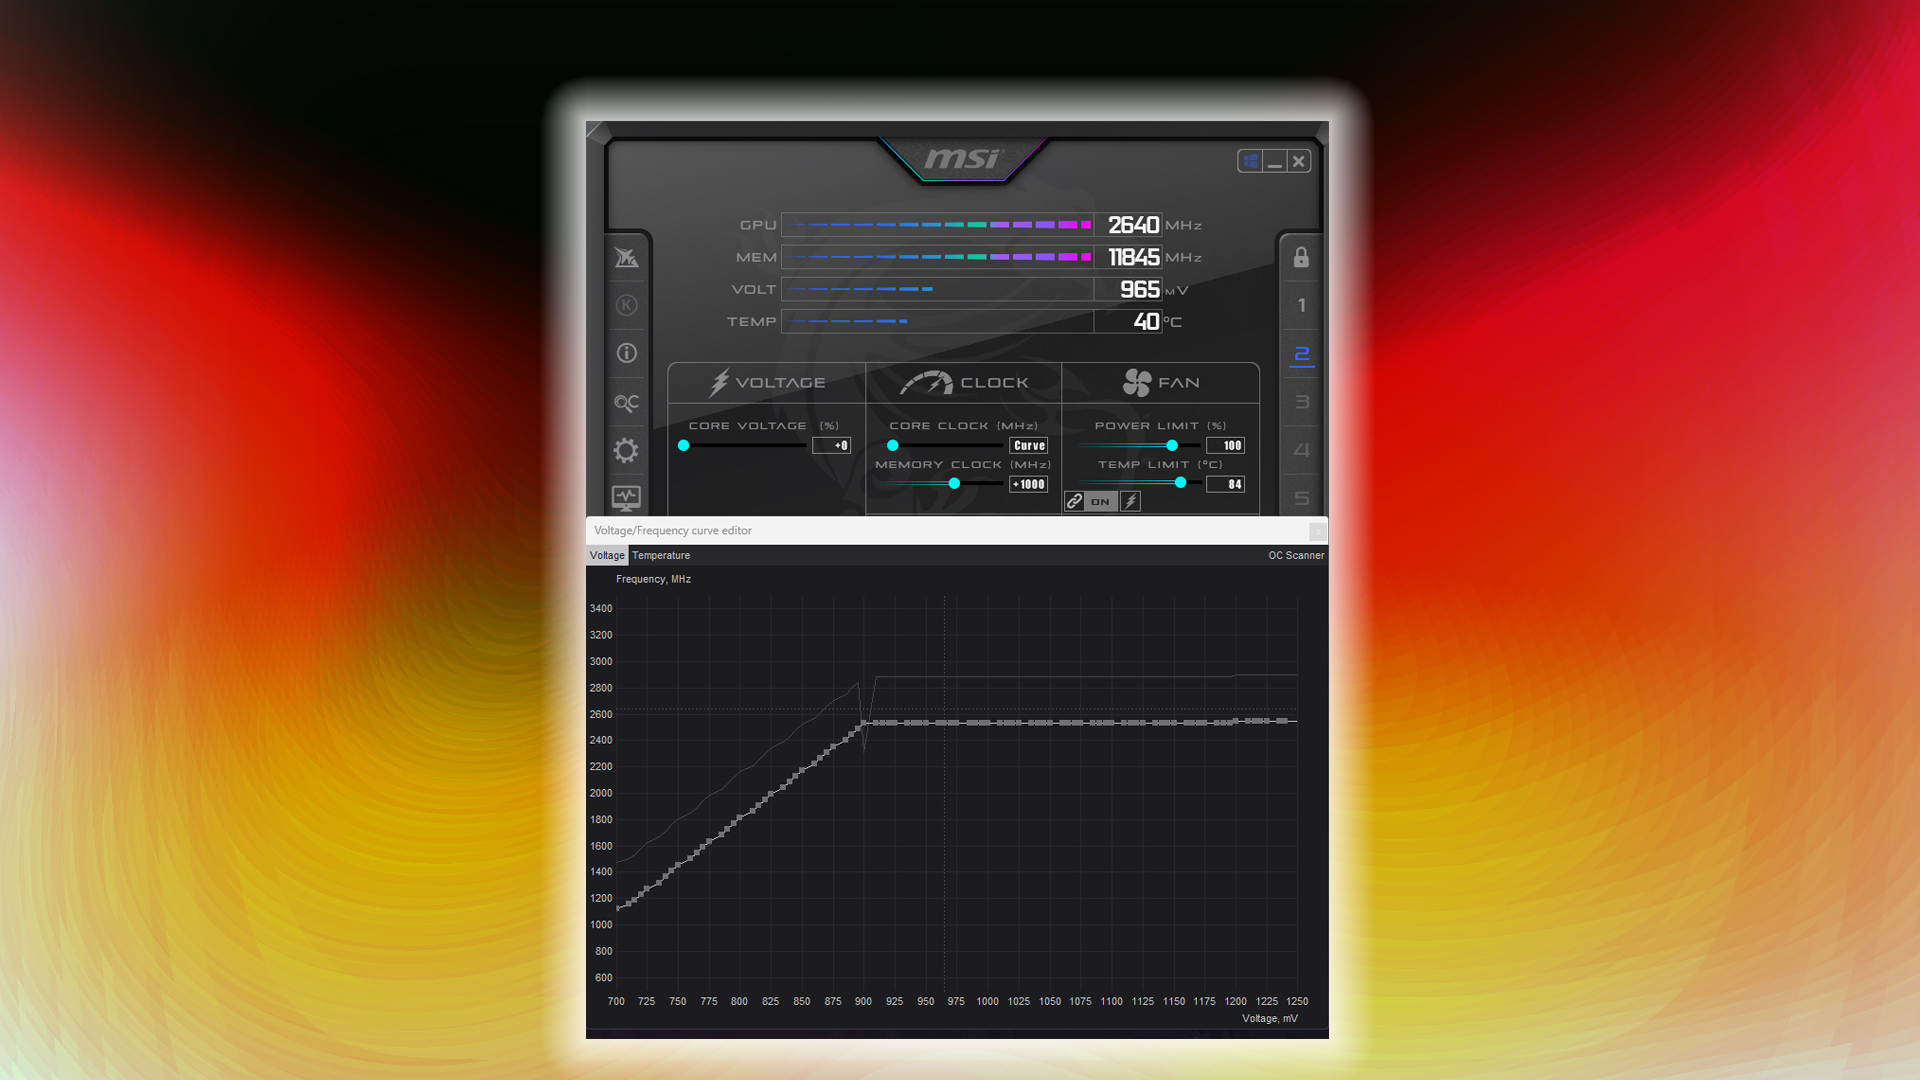Click the Memory Clock slider handle
1920x1080 pixels.
coord(954,484)
